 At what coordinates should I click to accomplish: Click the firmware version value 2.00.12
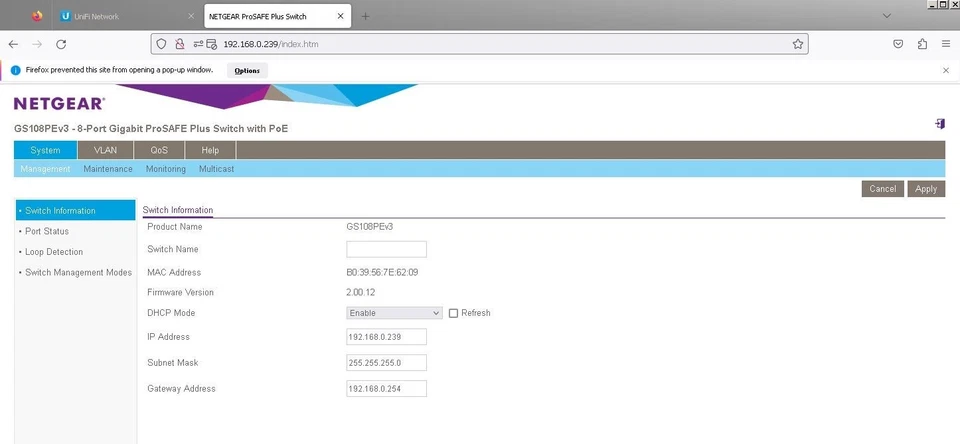[361, 293]
